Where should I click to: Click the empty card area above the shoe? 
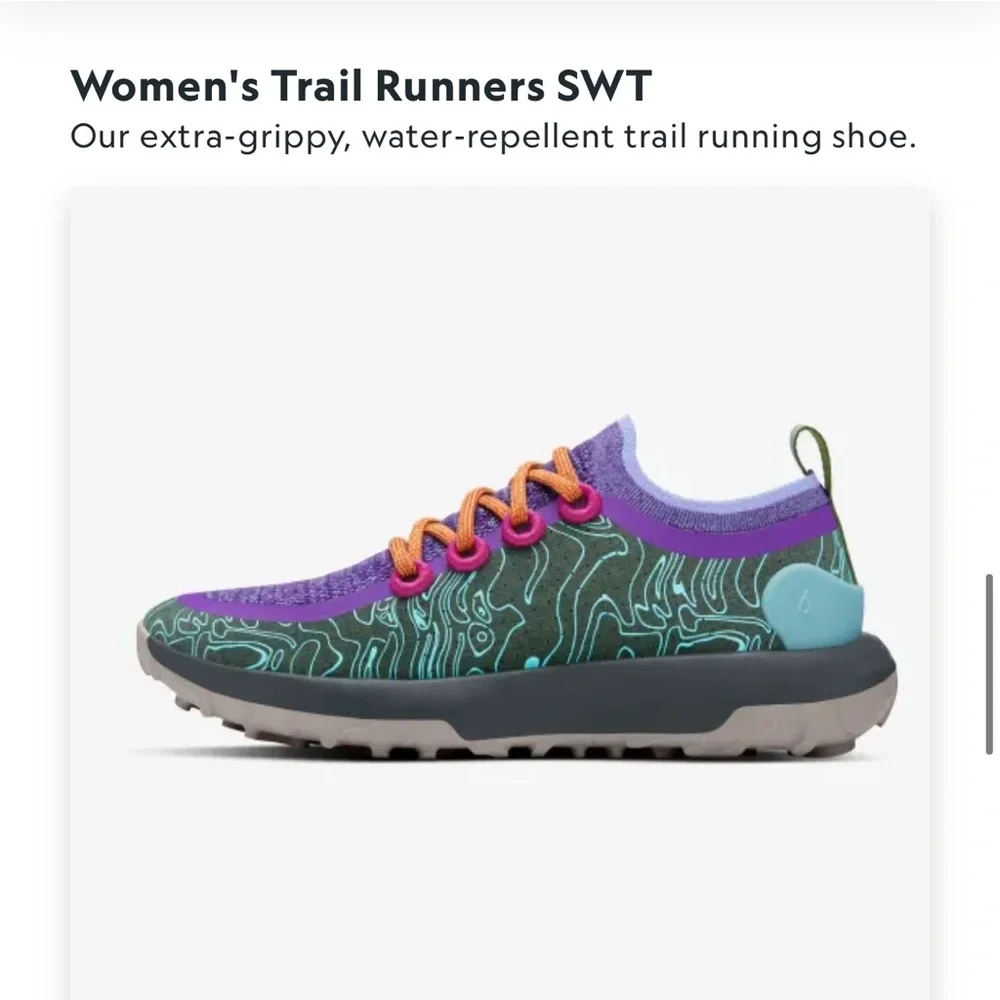coord(499,300)
